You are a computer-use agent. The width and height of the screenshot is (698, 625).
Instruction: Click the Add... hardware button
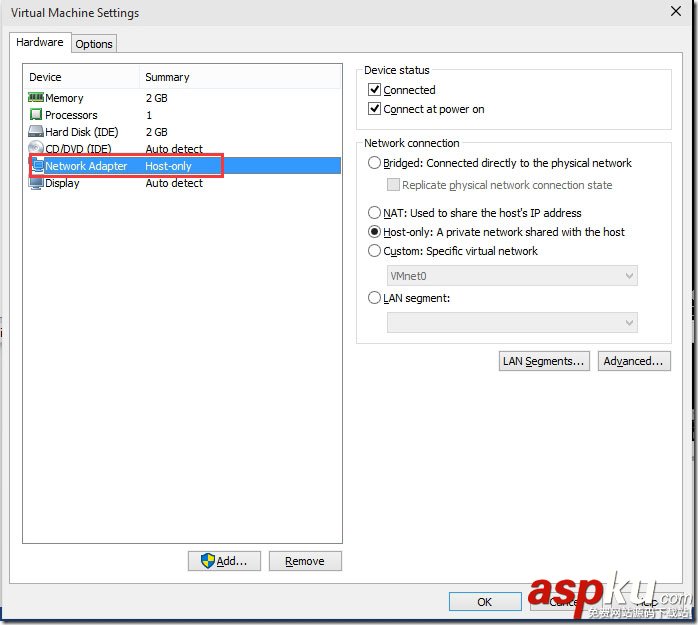224,561
